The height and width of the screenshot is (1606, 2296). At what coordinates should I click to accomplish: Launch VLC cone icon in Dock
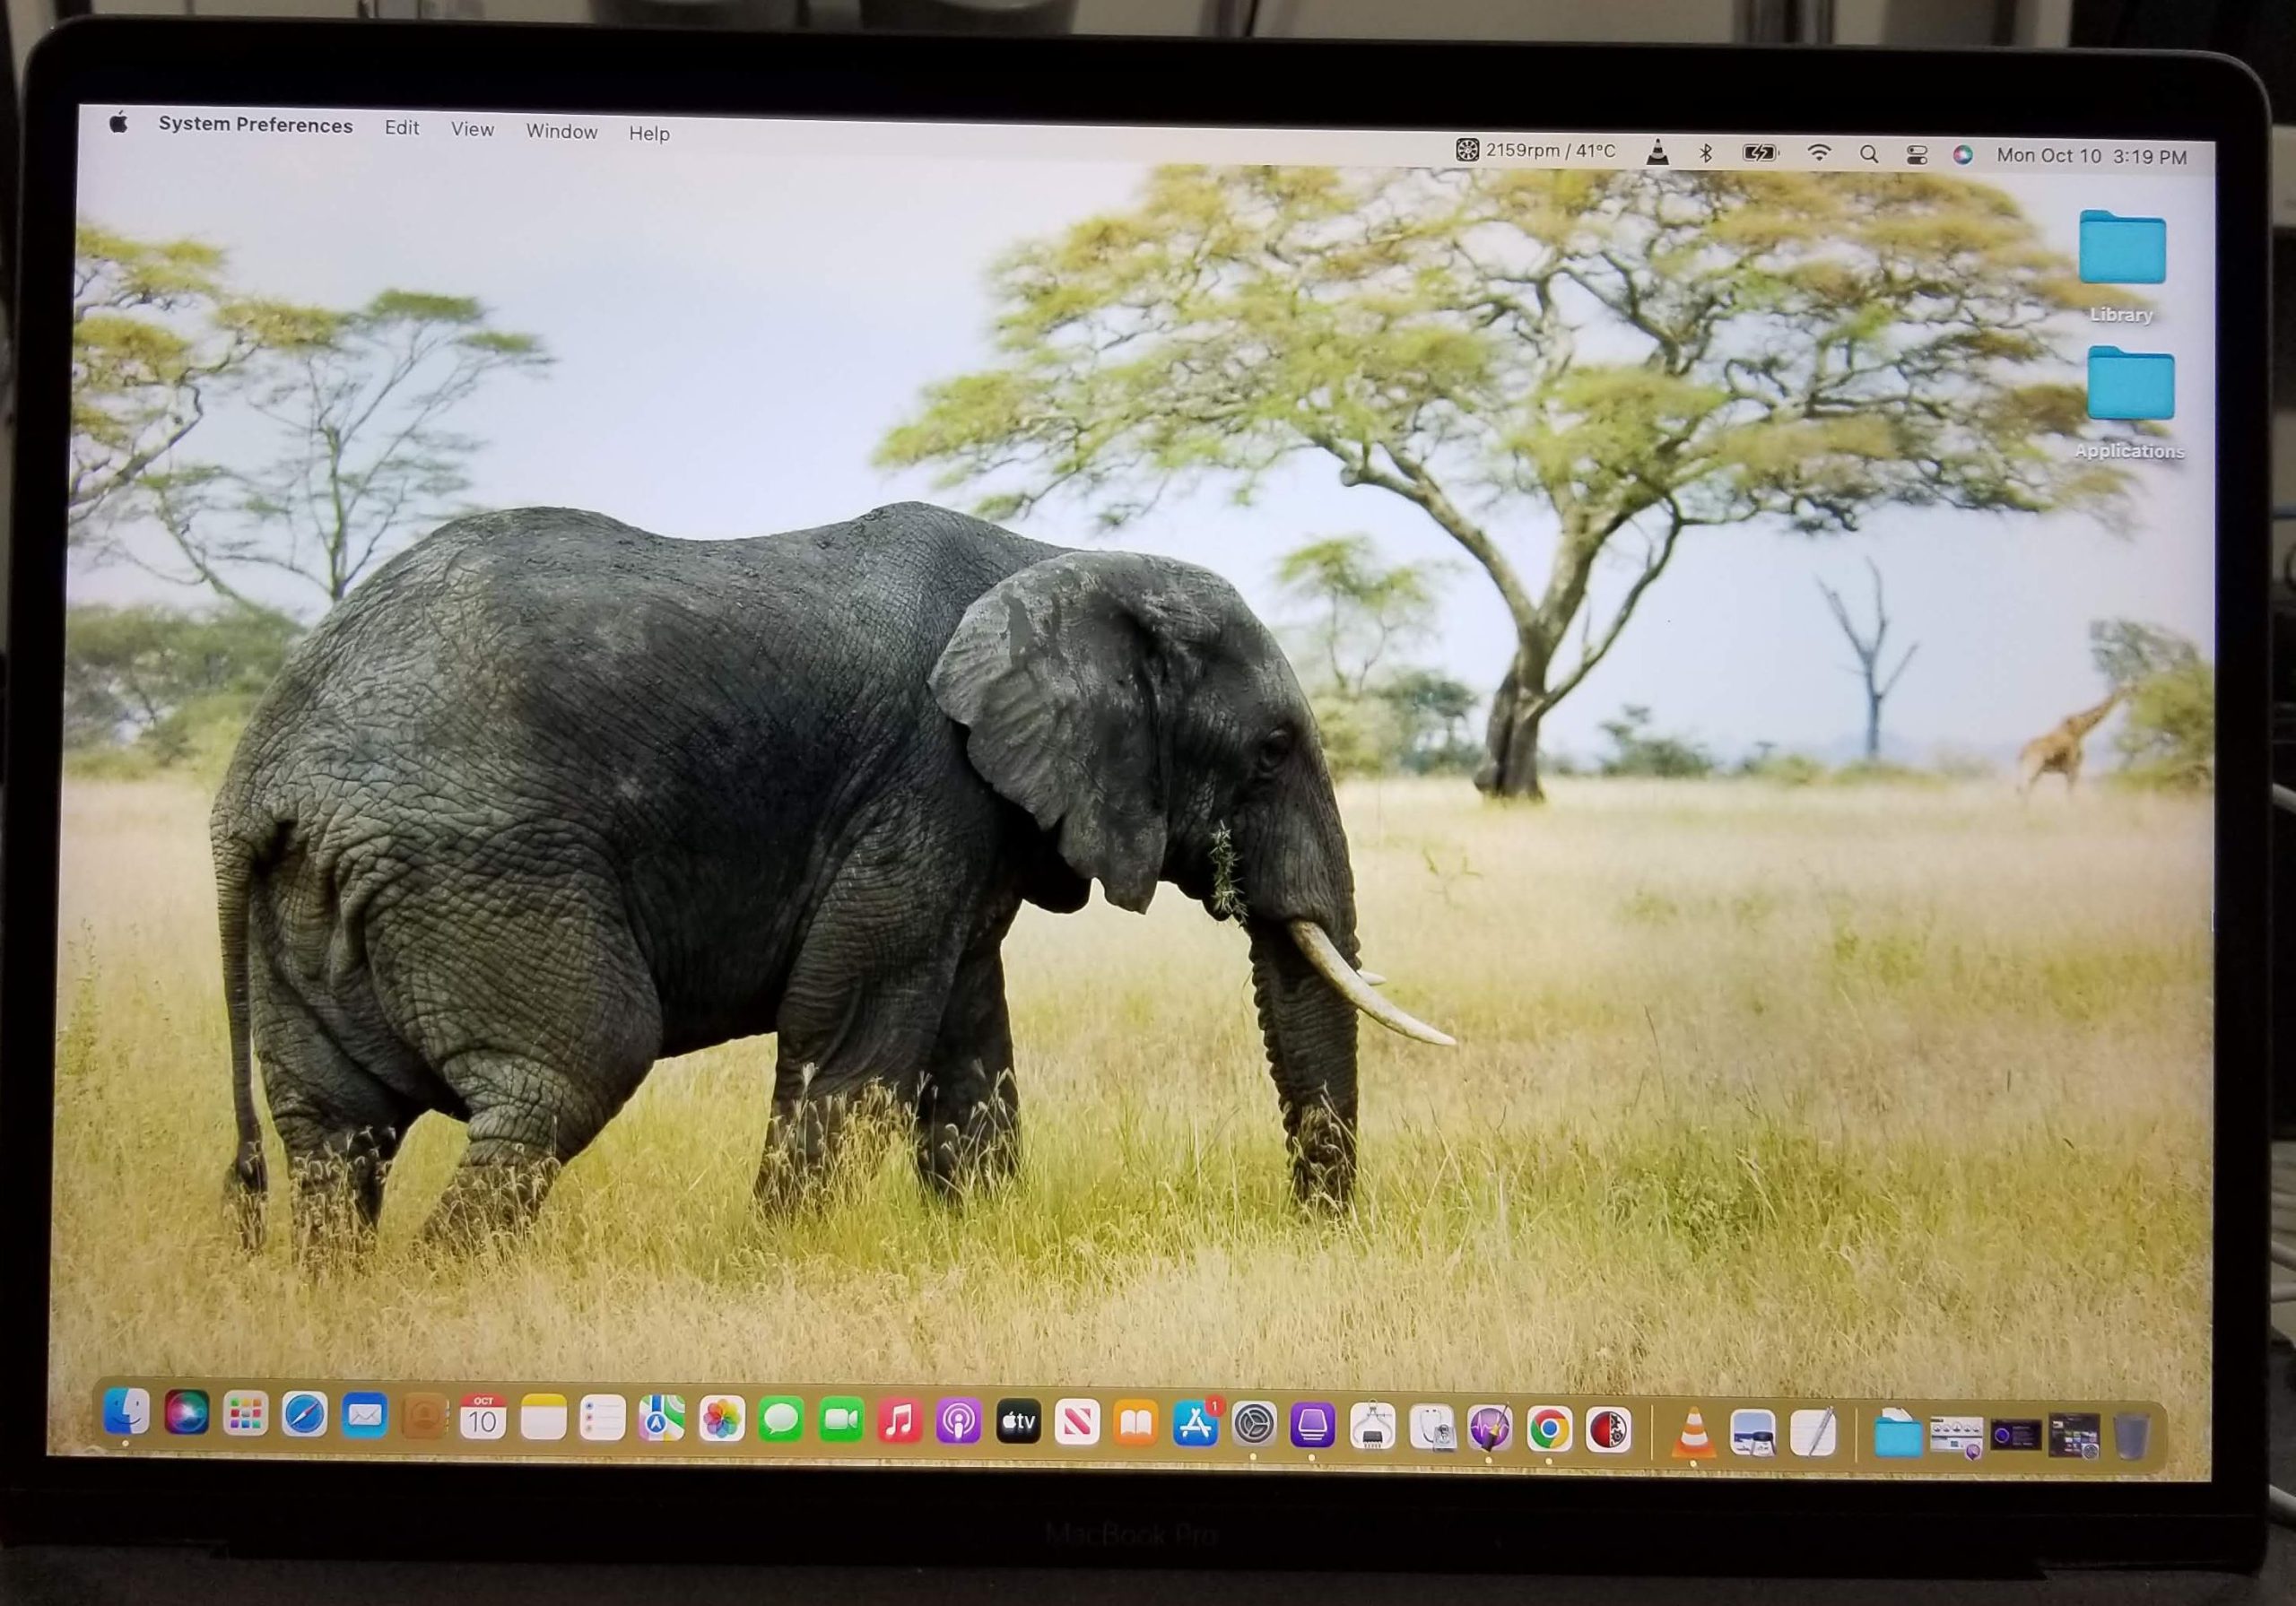tap(1692, 1434)
